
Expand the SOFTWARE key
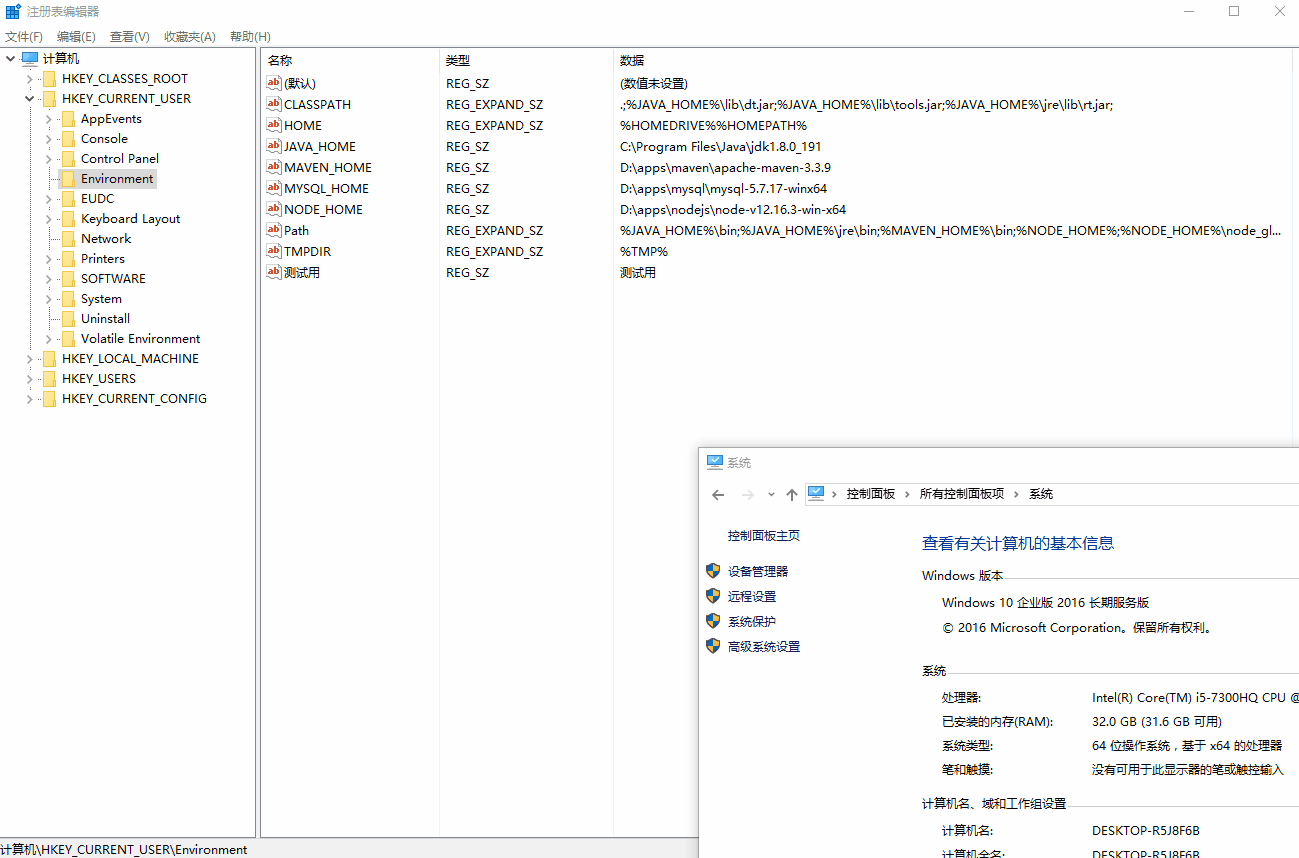pos(49,279)
